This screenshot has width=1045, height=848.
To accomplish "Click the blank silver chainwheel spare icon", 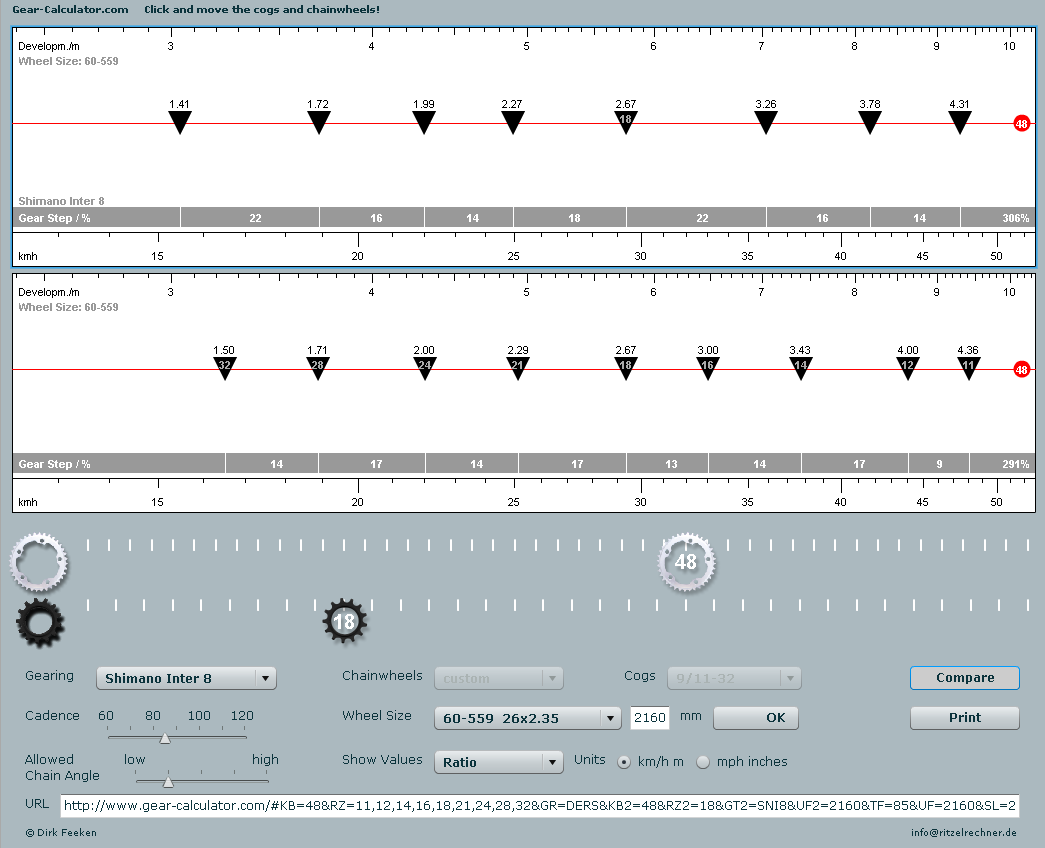I will [38, 562].
